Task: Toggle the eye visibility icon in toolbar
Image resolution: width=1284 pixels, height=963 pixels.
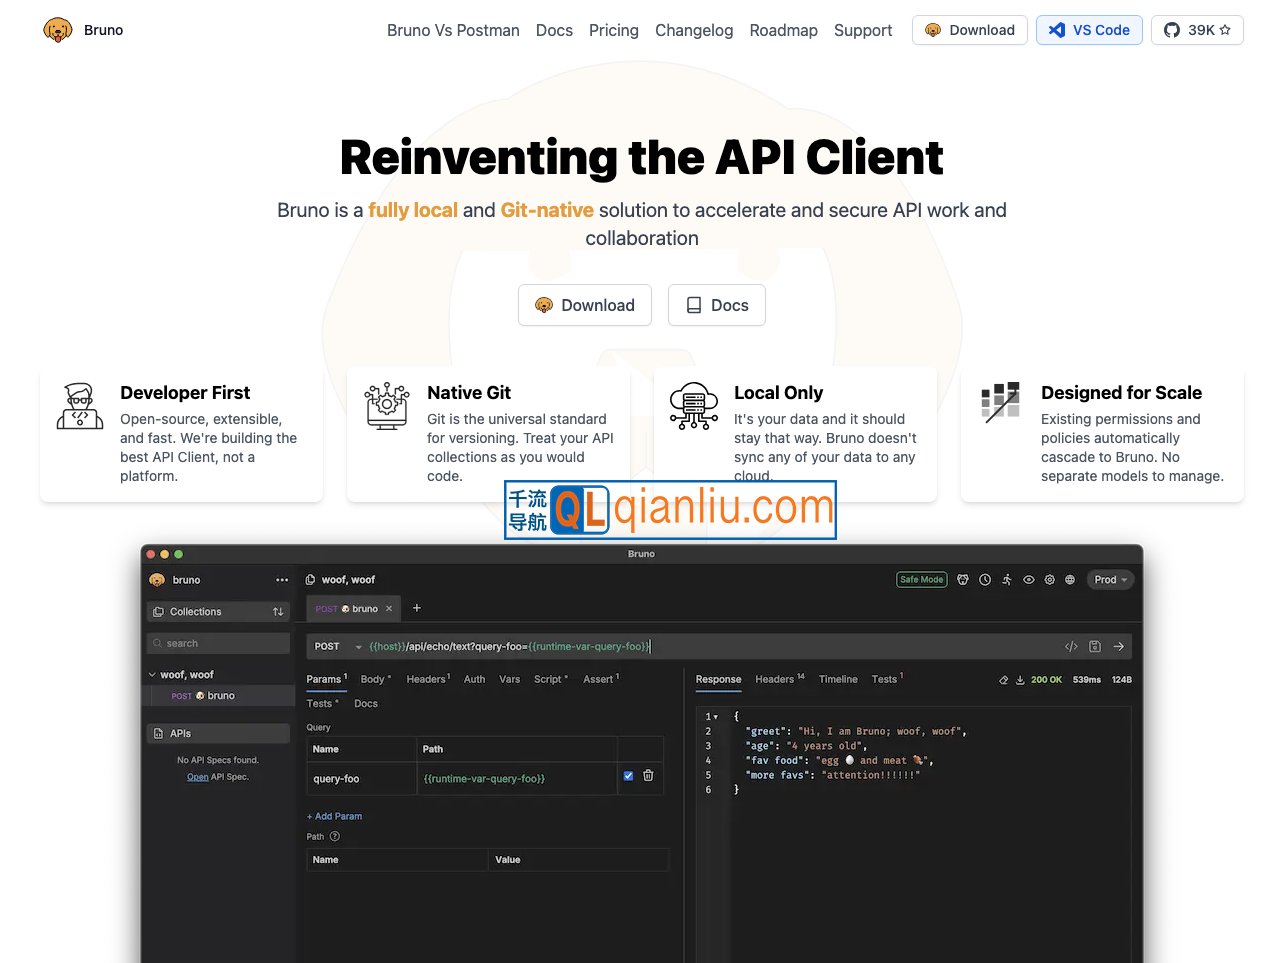Action: pos(1028,580)
